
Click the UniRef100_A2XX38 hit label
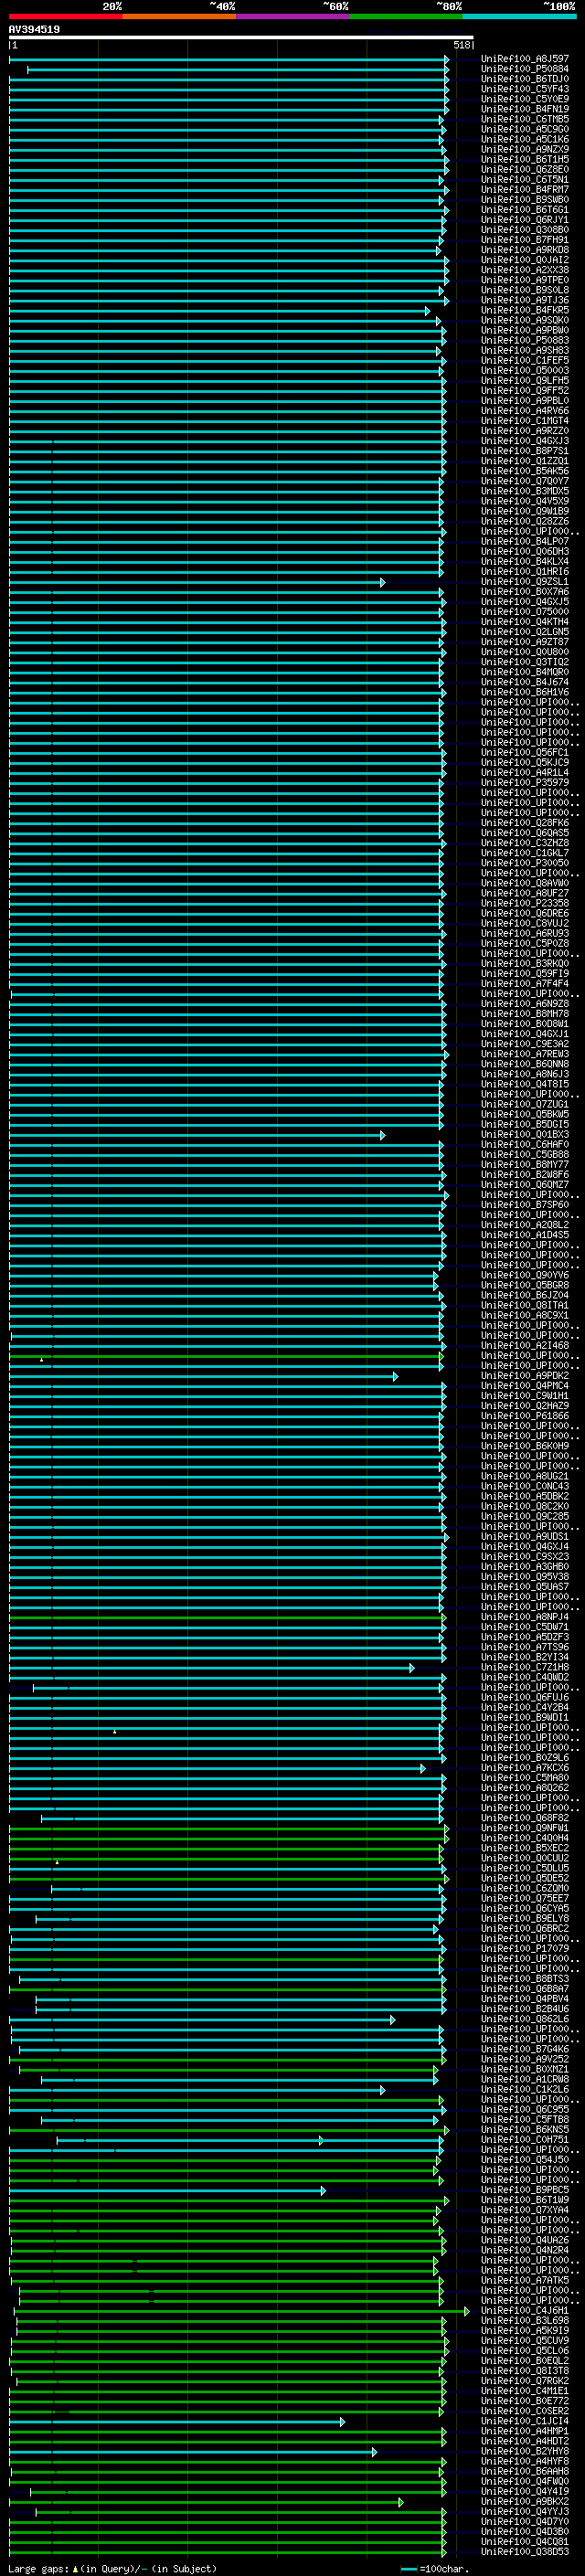[x=524, y=270]
